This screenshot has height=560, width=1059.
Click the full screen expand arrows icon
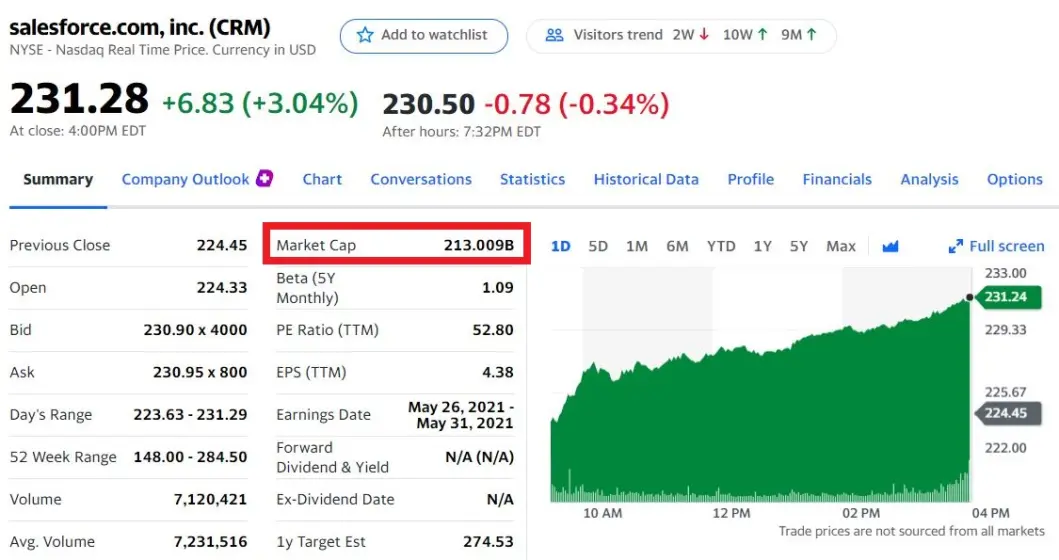click(x=956, y=247)
